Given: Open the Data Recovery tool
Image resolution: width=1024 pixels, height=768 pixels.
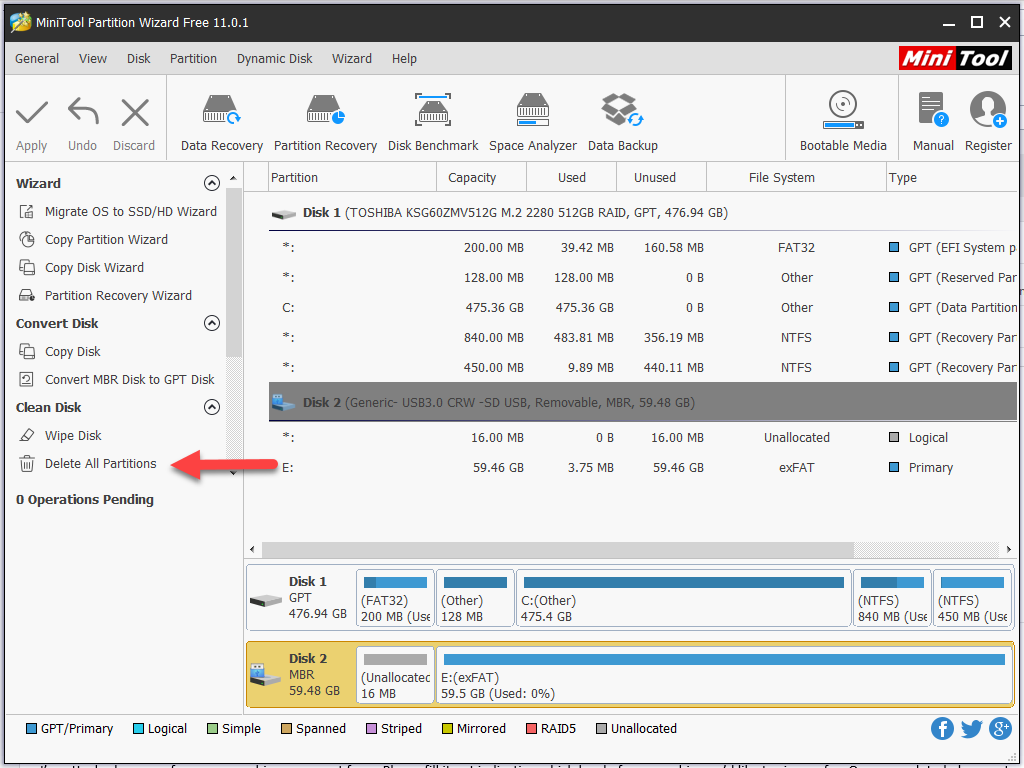Looking at the screenshot, I should [221, 122].
